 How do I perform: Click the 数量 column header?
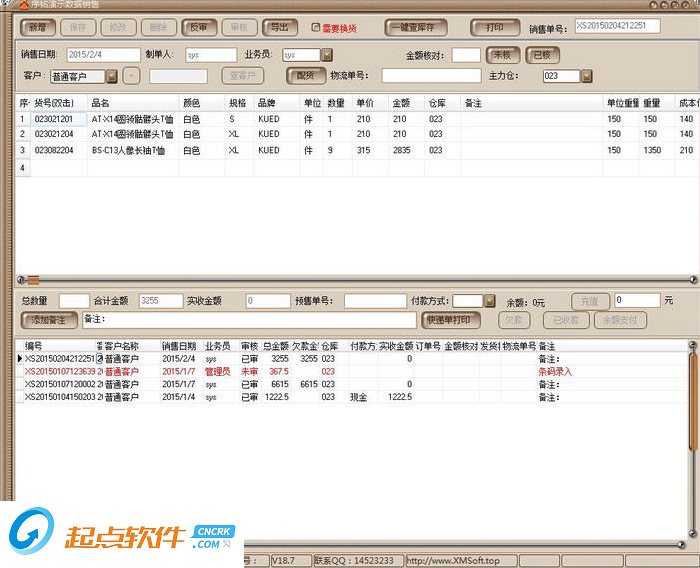click(338, 104)
